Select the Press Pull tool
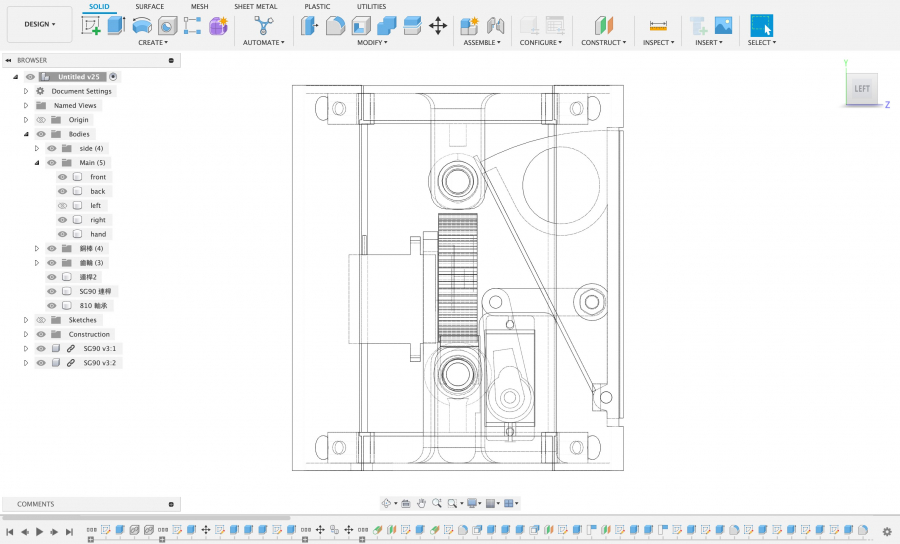900x544 pixels. [310, 26]
